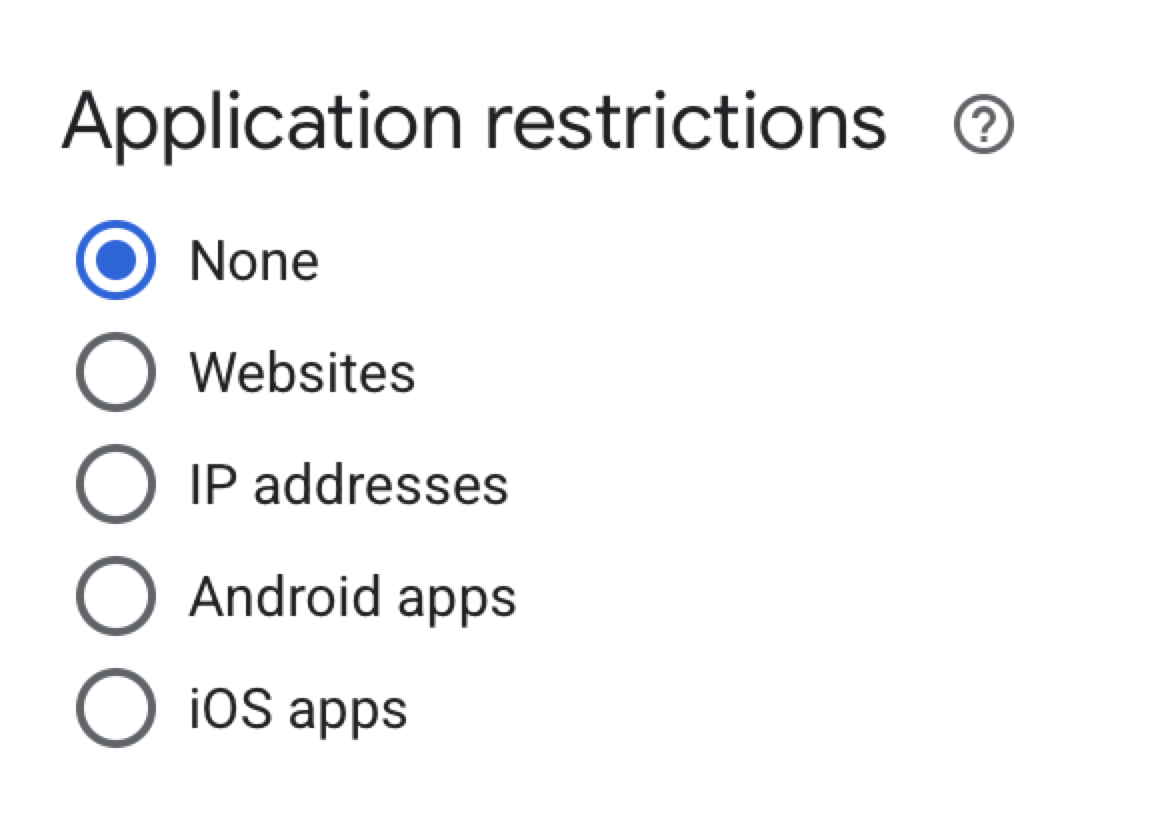The image size is (1156, 824).
Task: Open help for Application restrictions
Action: click(x=984, y=126)
